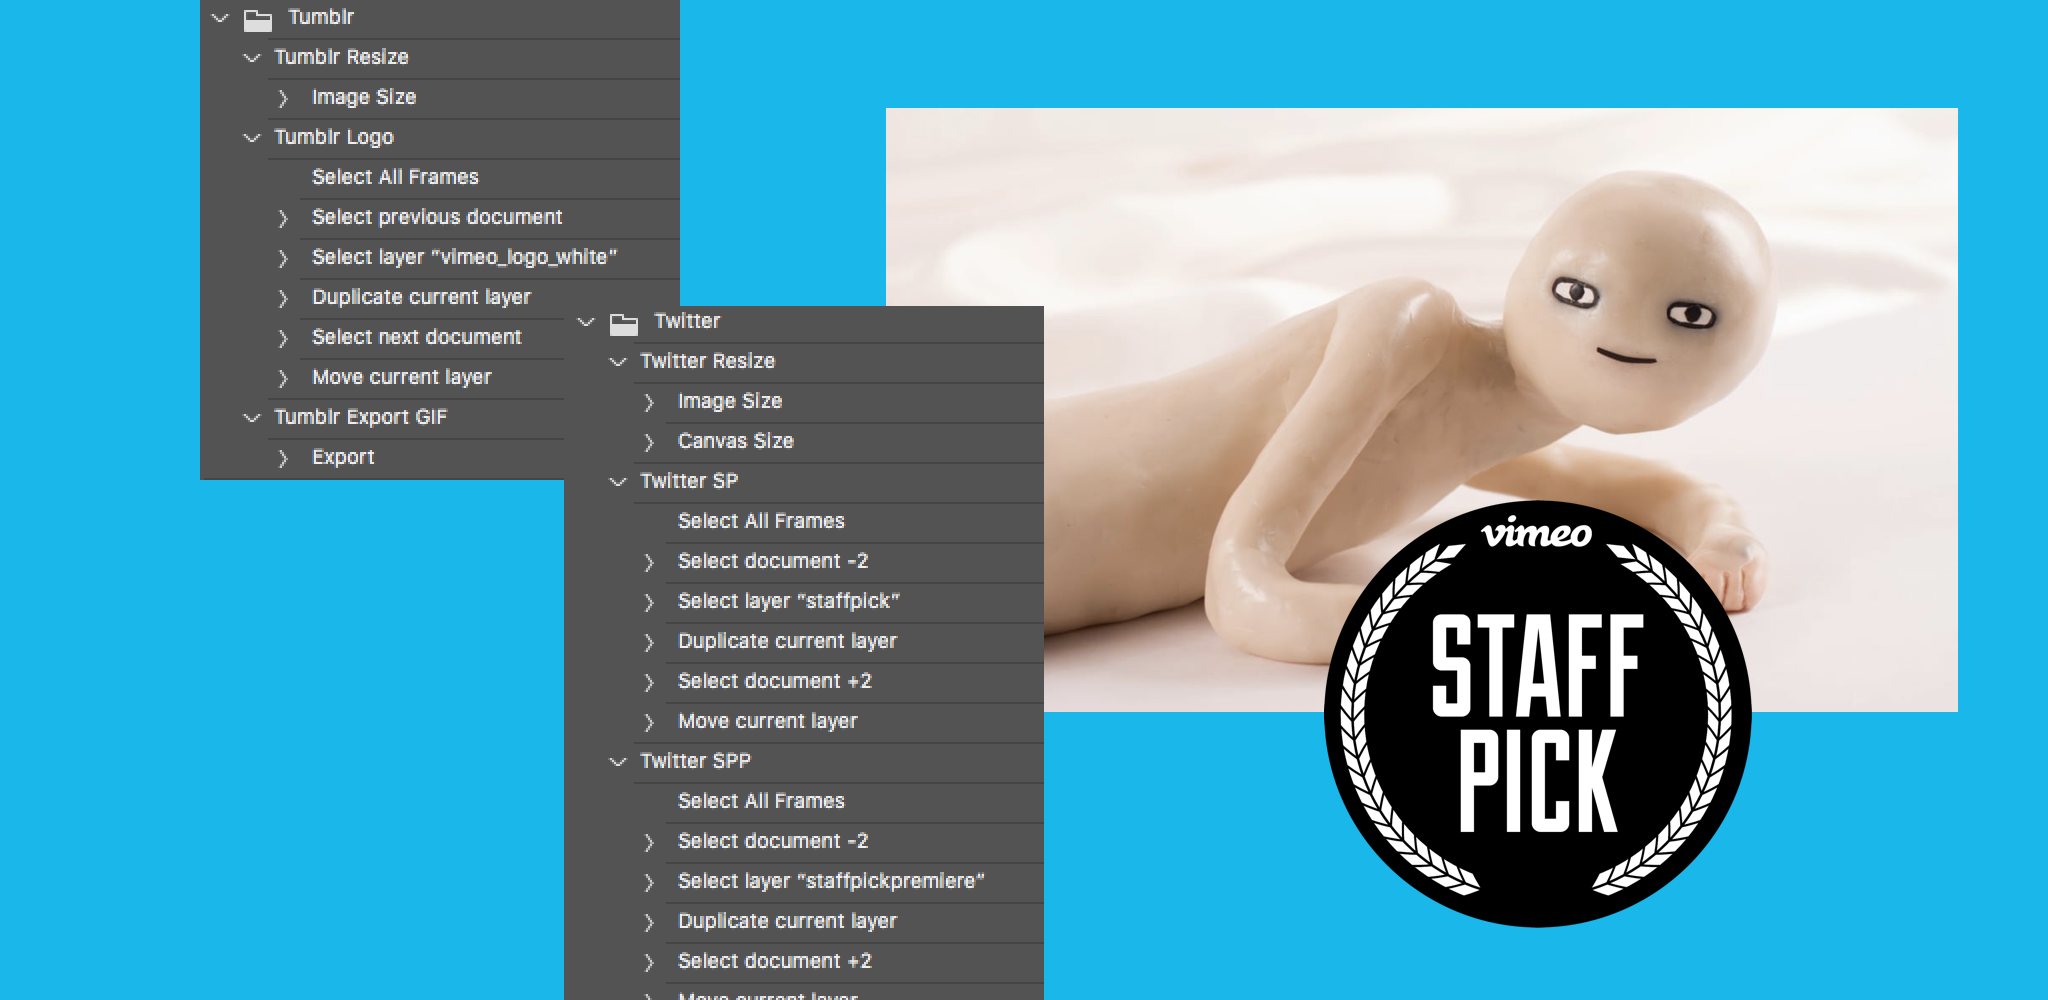The height and width of the screenshot is (1000, 2048).
Task: Expand Select layer "staffpickpremiere" step
Action: 649,882
